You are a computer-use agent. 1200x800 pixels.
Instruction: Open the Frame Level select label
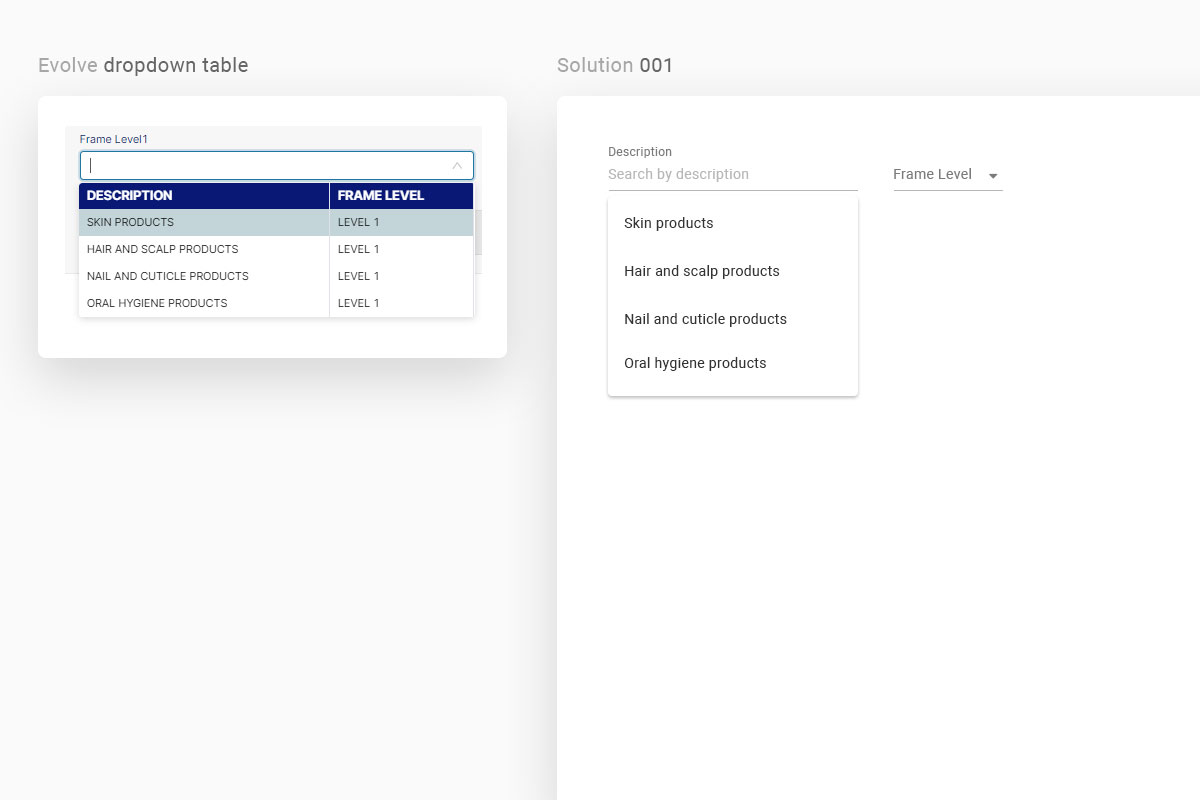[x=932, y=174]
